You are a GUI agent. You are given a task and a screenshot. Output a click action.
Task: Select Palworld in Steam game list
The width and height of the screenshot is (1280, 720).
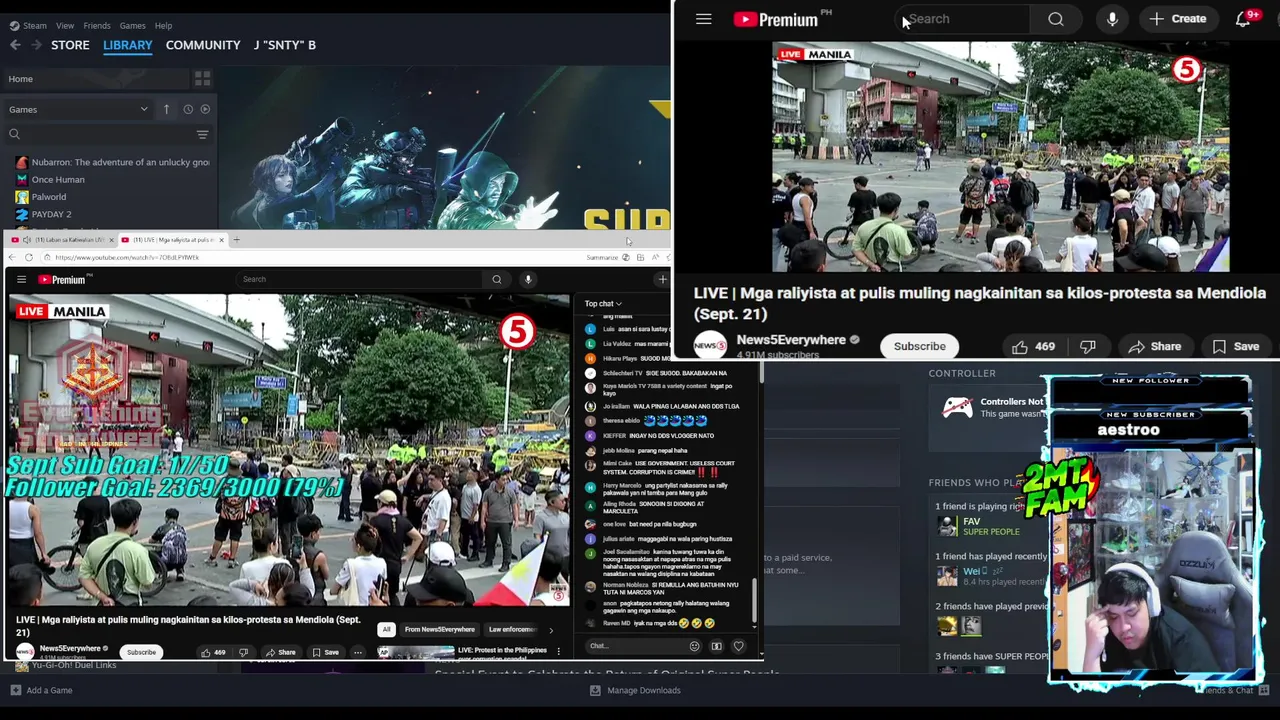pyautogui.click(x=41, y=197)
